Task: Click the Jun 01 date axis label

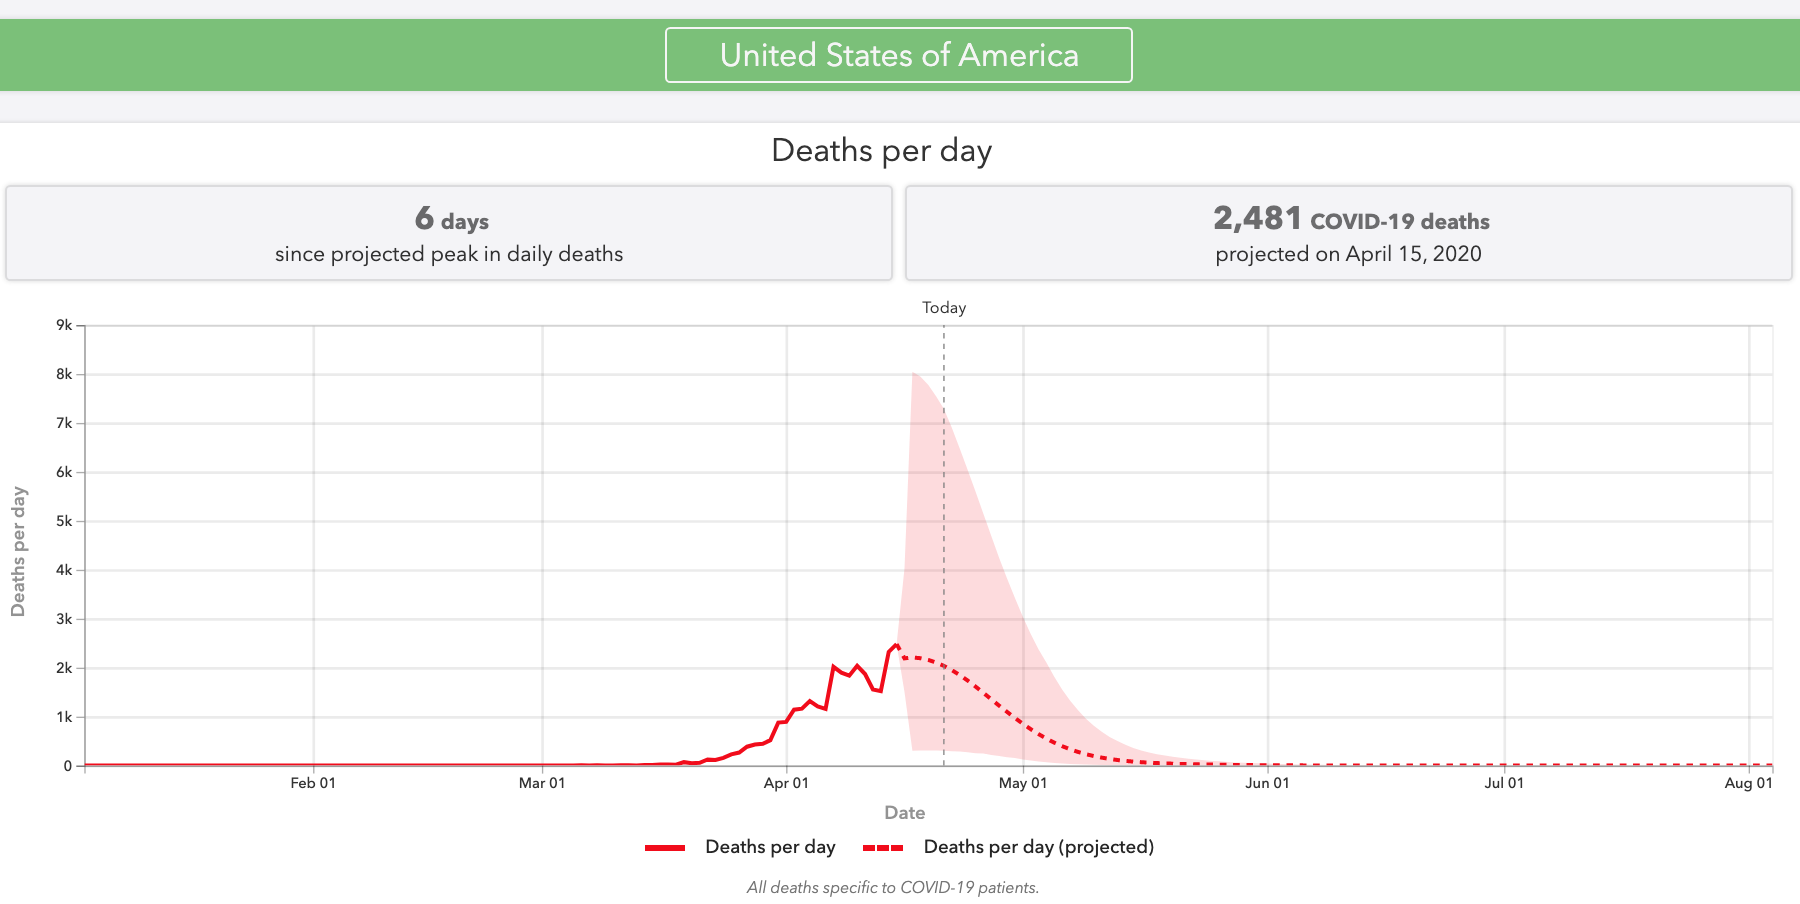Action: click(1267, 783)
